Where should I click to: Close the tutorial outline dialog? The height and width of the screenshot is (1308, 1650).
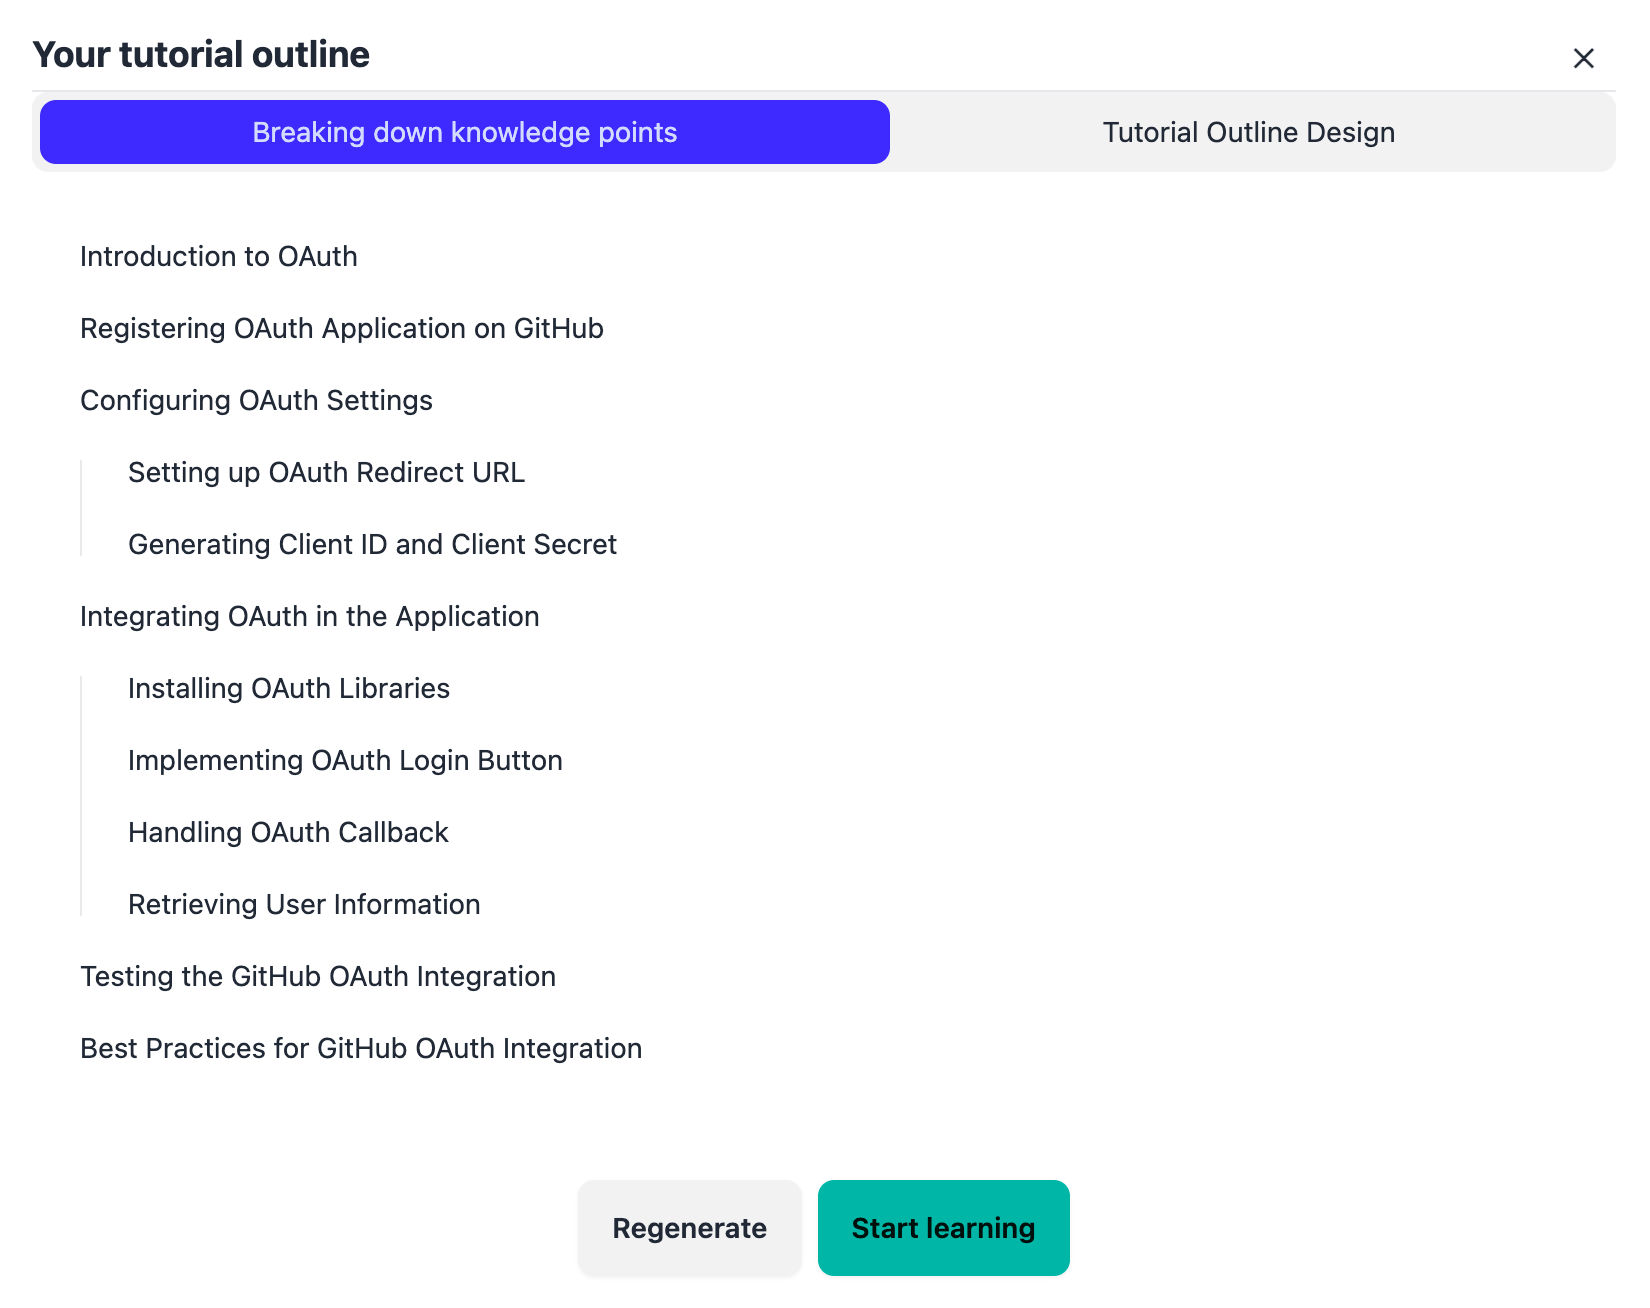[x=1583, y=58]
